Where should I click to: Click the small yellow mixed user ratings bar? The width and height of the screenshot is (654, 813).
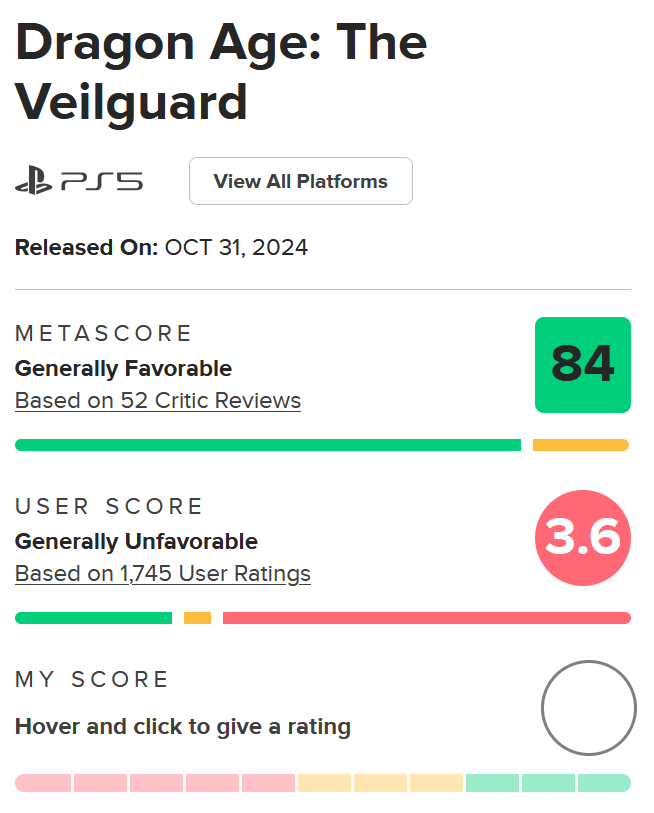pos(198,618)
